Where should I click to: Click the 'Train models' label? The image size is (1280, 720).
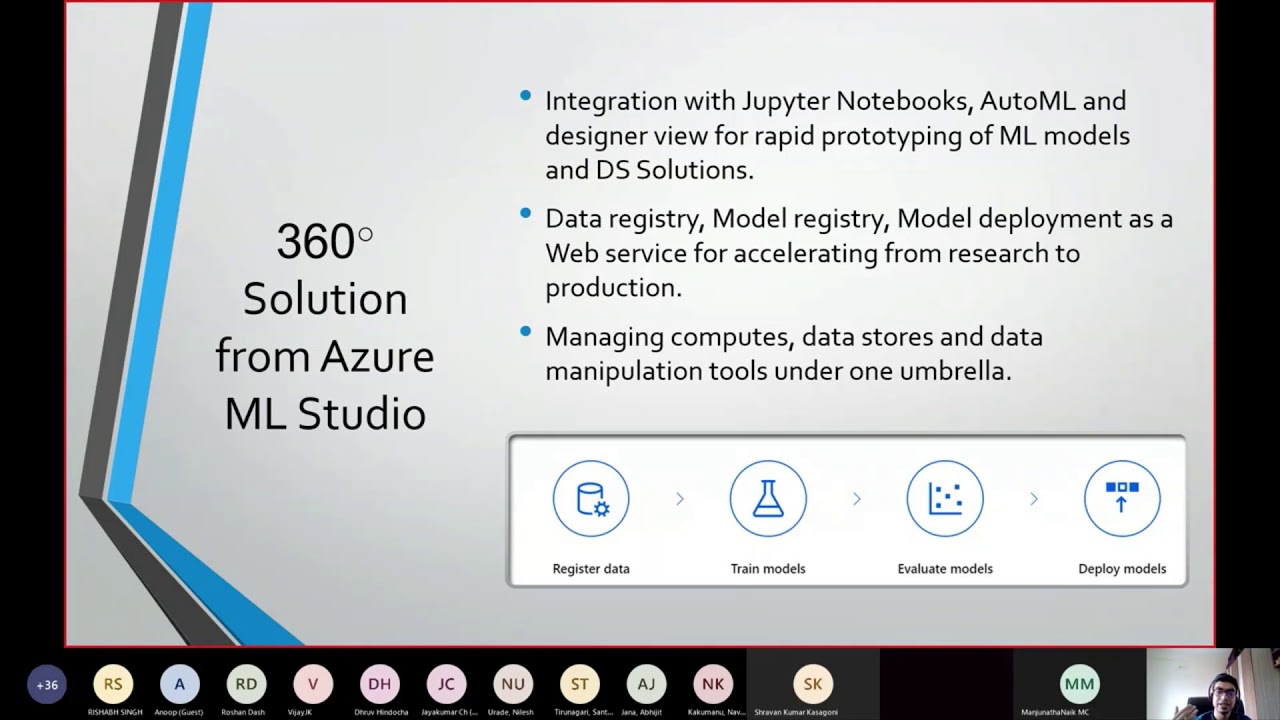[x=768, y=568]
